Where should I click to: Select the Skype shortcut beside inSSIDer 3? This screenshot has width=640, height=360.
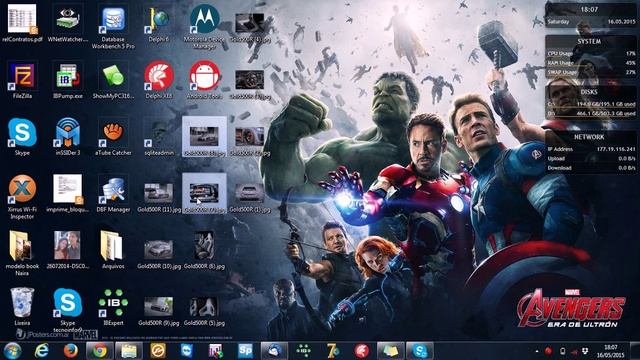(22, 137)
